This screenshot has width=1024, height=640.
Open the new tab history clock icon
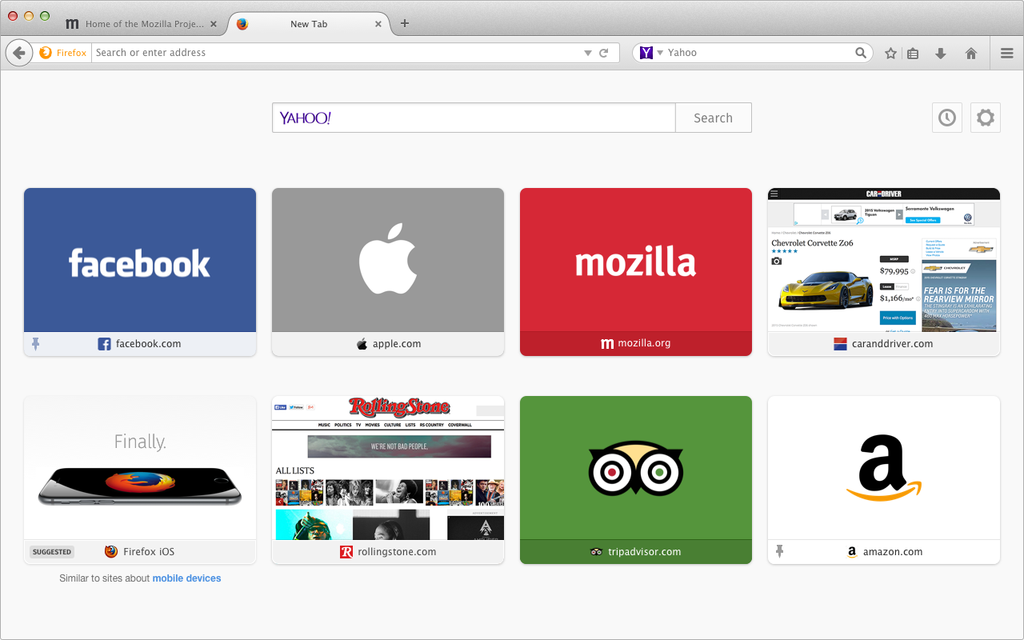coord(947,118)
